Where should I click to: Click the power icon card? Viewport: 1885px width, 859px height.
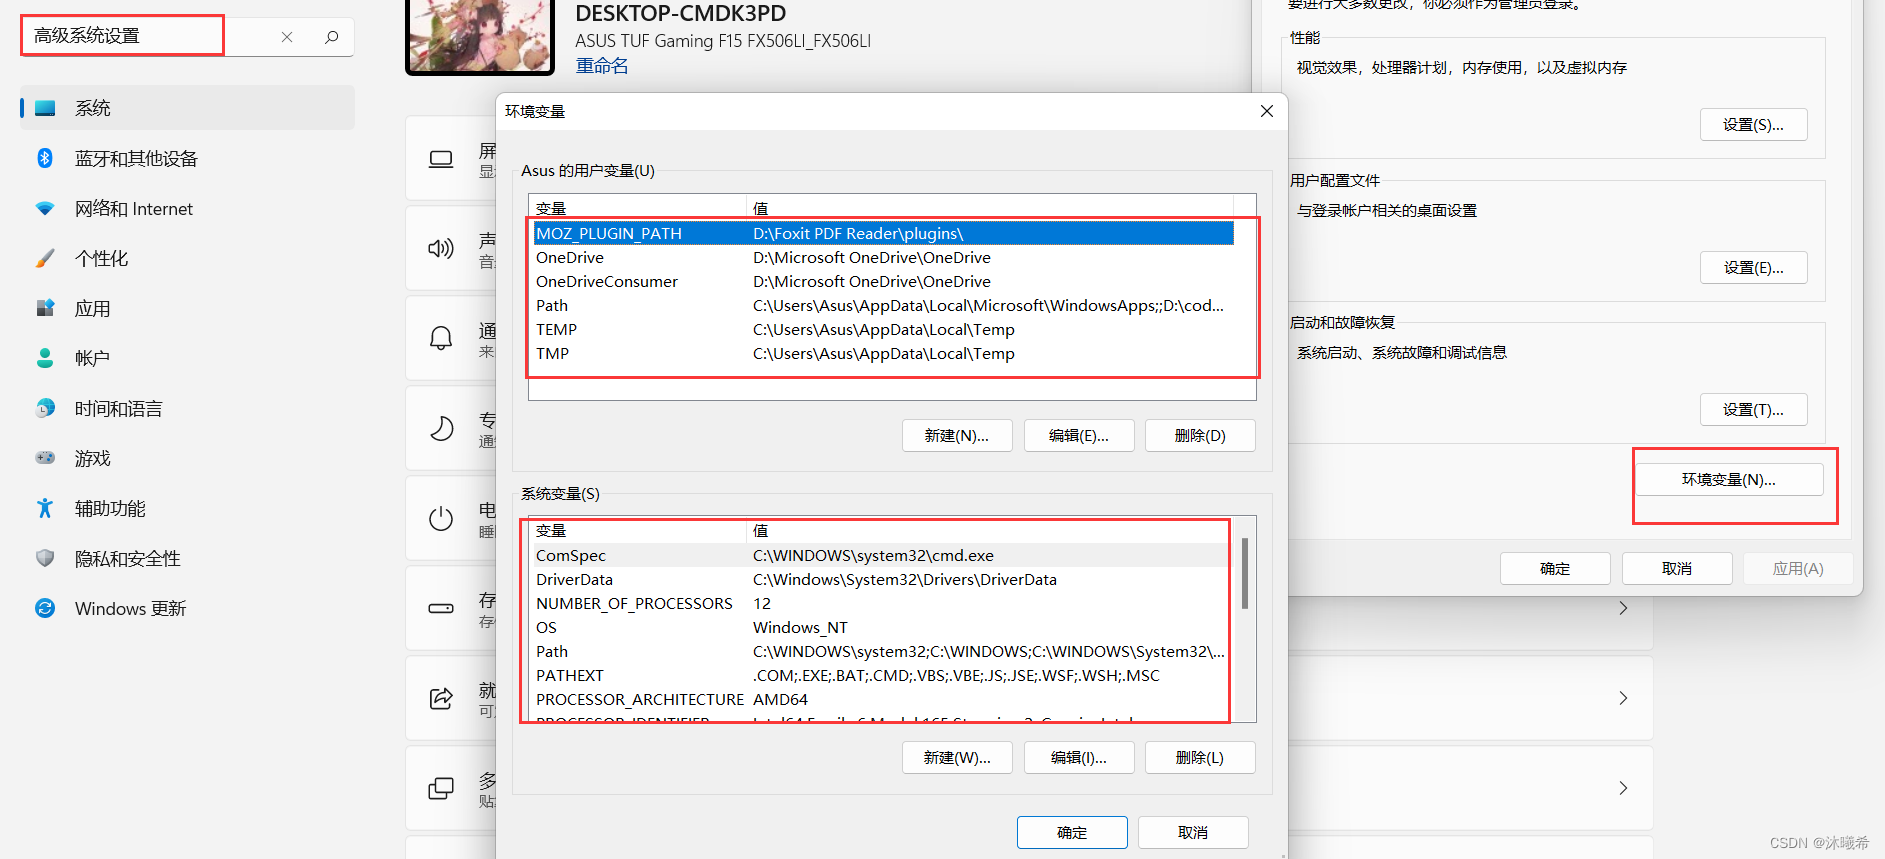441,518
